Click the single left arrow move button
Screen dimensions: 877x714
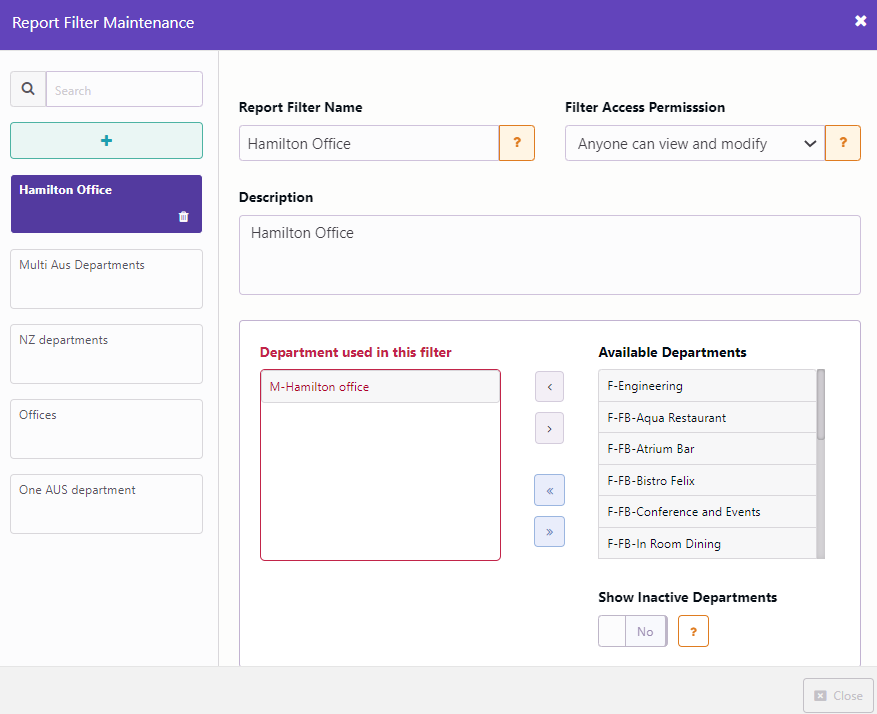click(x=549, y=386)
